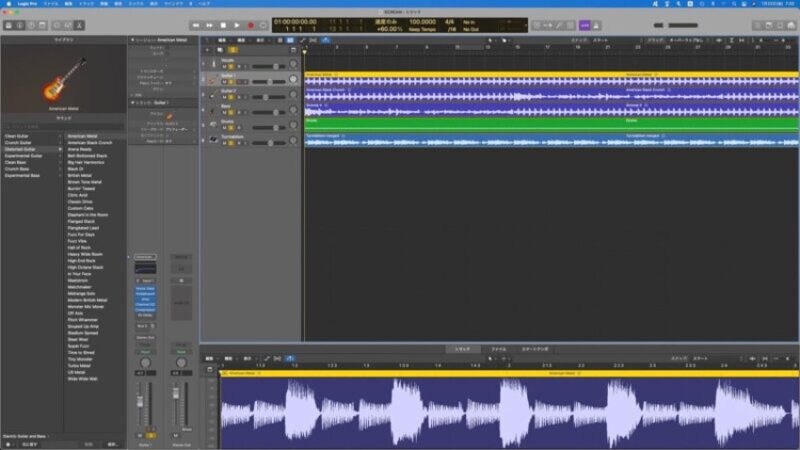Open the Keep Tempo dropdown
Image resolution: width=800 pixels, height=450 pixels.
pos(422,29)
